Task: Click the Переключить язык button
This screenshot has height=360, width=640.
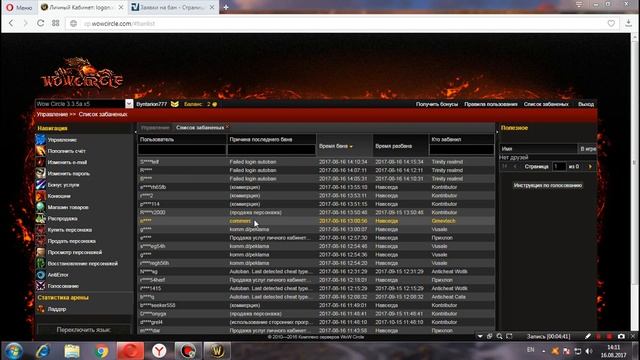Action: [x=84, y=330]
